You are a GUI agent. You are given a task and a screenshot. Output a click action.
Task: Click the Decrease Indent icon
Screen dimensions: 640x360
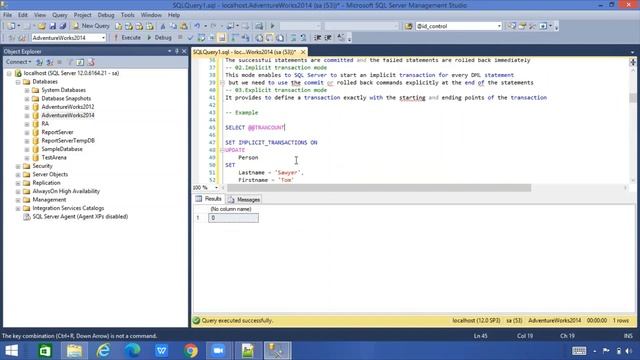318,38
